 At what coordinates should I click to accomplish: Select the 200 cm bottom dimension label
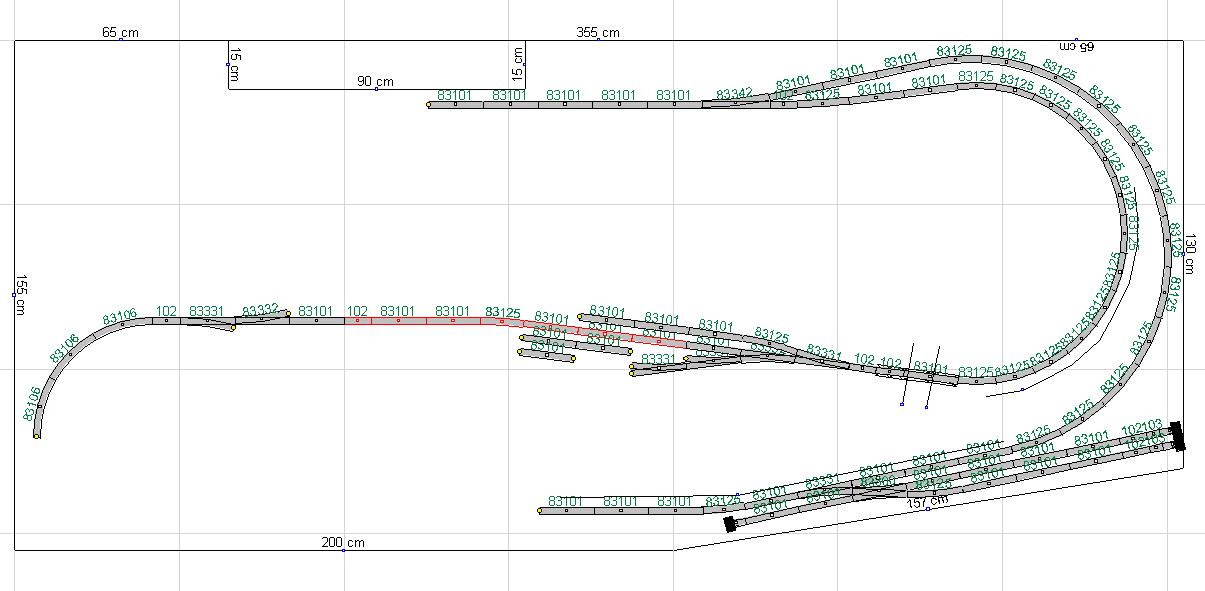pos(343,543)
